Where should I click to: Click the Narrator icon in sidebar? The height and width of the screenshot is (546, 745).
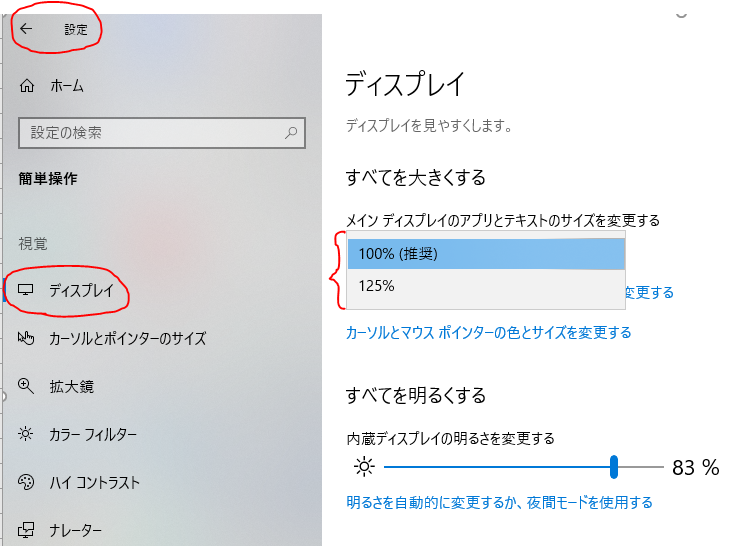tap(27, 529)
